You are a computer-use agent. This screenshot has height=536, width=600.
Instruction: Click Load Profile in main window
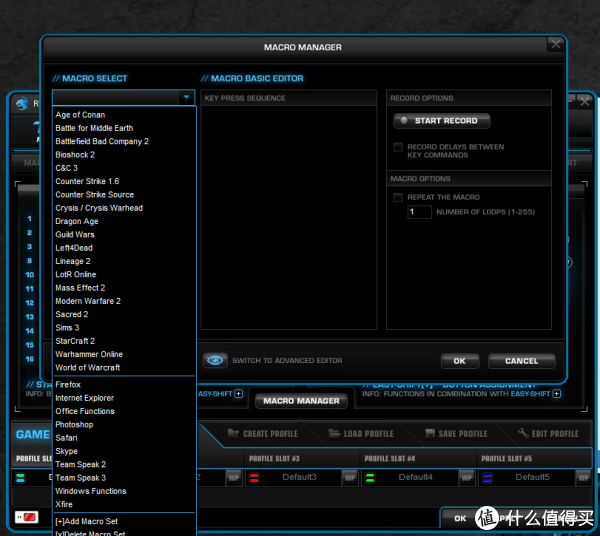(x=361, y=433)
